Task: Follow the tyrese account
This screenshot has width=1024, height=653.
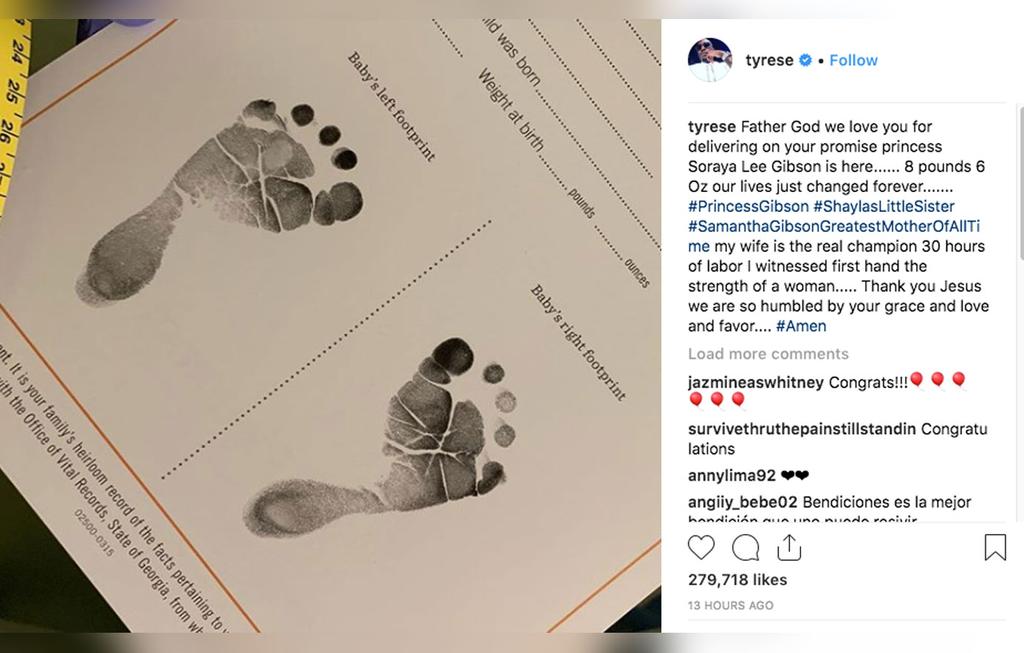Action: point(854,60)
